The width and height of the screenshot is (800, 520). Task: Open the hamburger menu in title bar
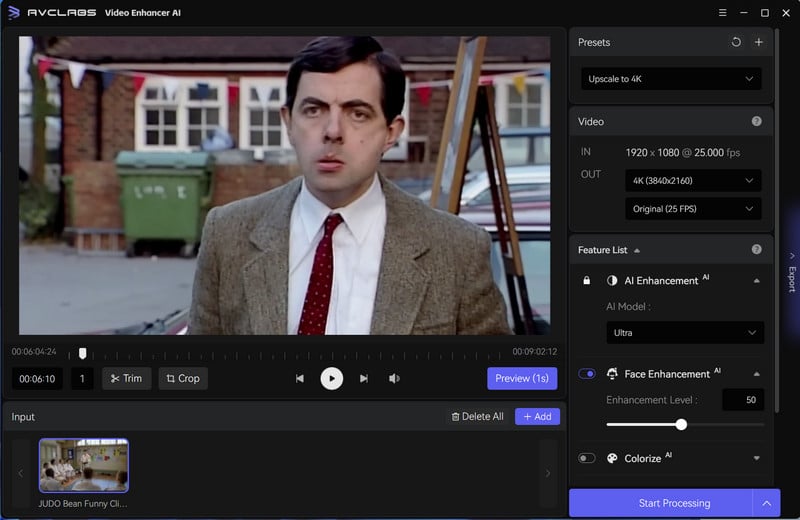coord(722,13)
